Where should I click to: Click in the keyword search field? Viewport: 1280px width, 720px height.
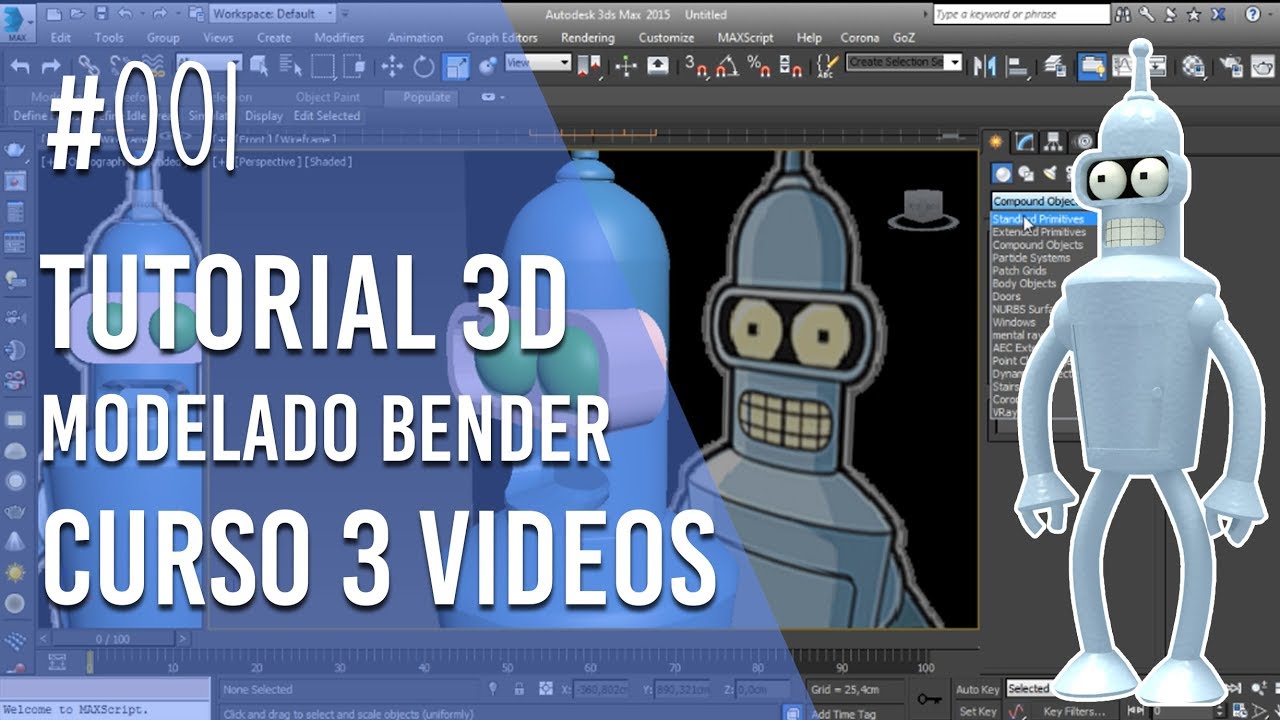[x=1021, y=14]
